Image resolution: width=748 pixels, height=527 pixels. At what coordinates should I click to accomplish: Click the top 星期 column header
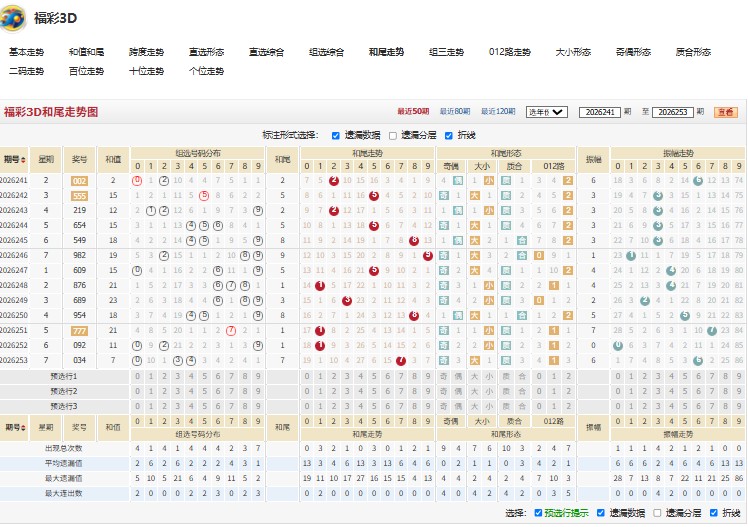(46, 160)
